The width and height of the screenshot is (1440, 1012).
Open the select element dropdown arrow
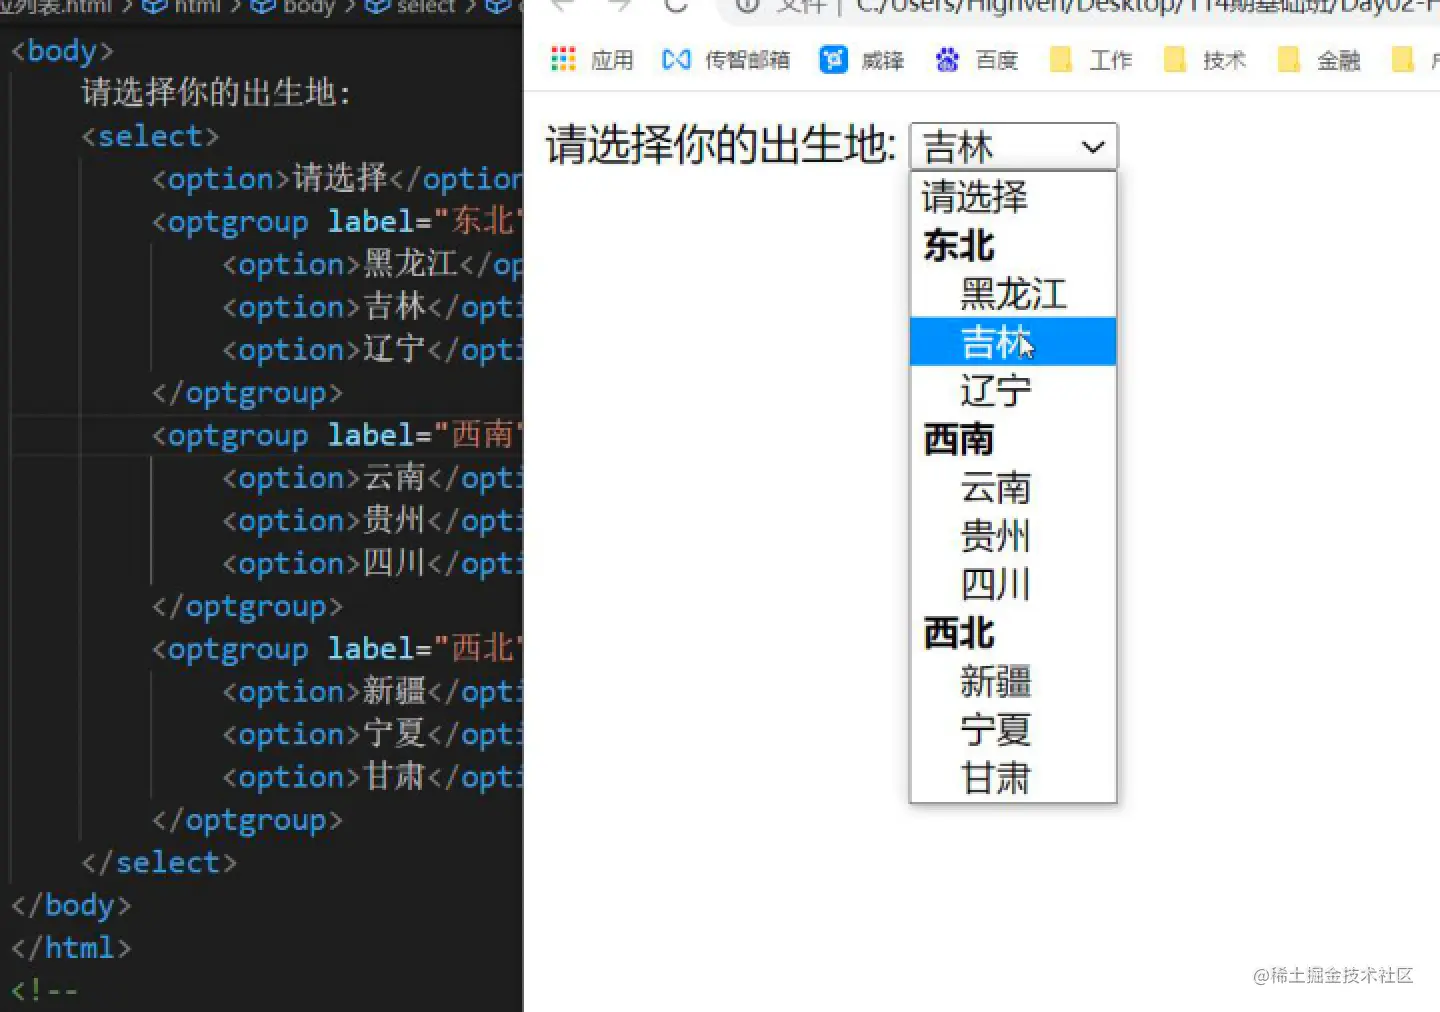point(1091,146)
